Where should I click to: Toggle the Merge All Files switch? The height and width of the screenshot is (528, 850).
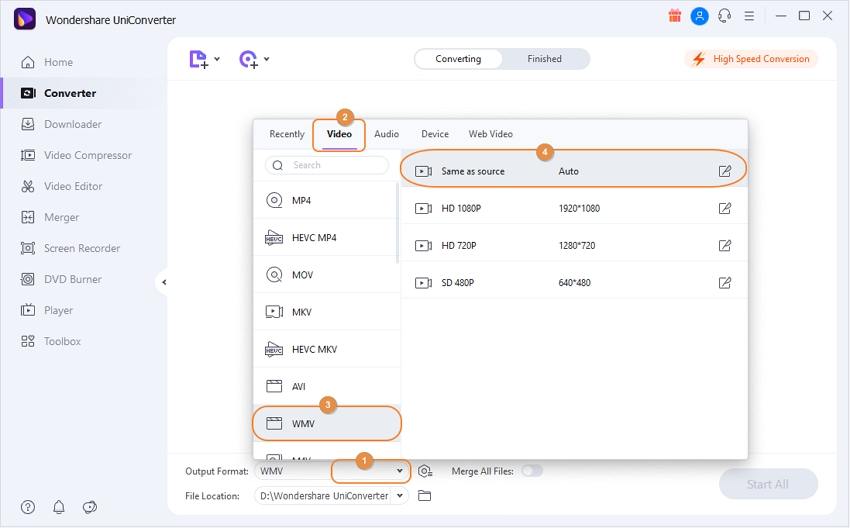coord(532,471)
